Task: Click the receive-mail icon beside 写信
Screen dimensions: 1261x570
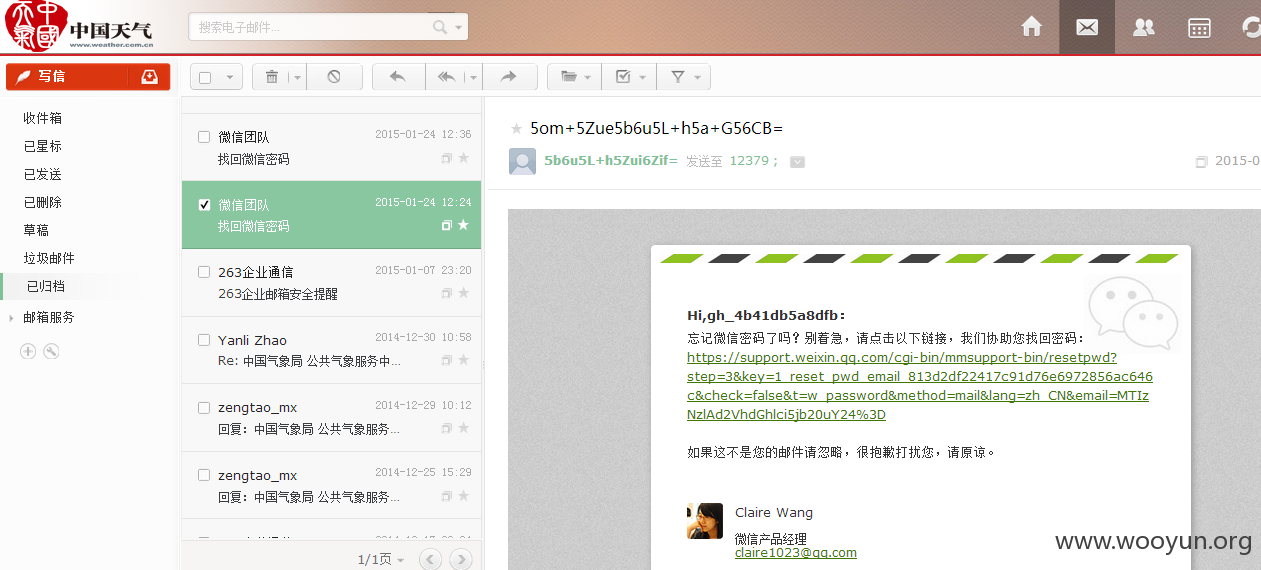Action: tap(149, 77)
